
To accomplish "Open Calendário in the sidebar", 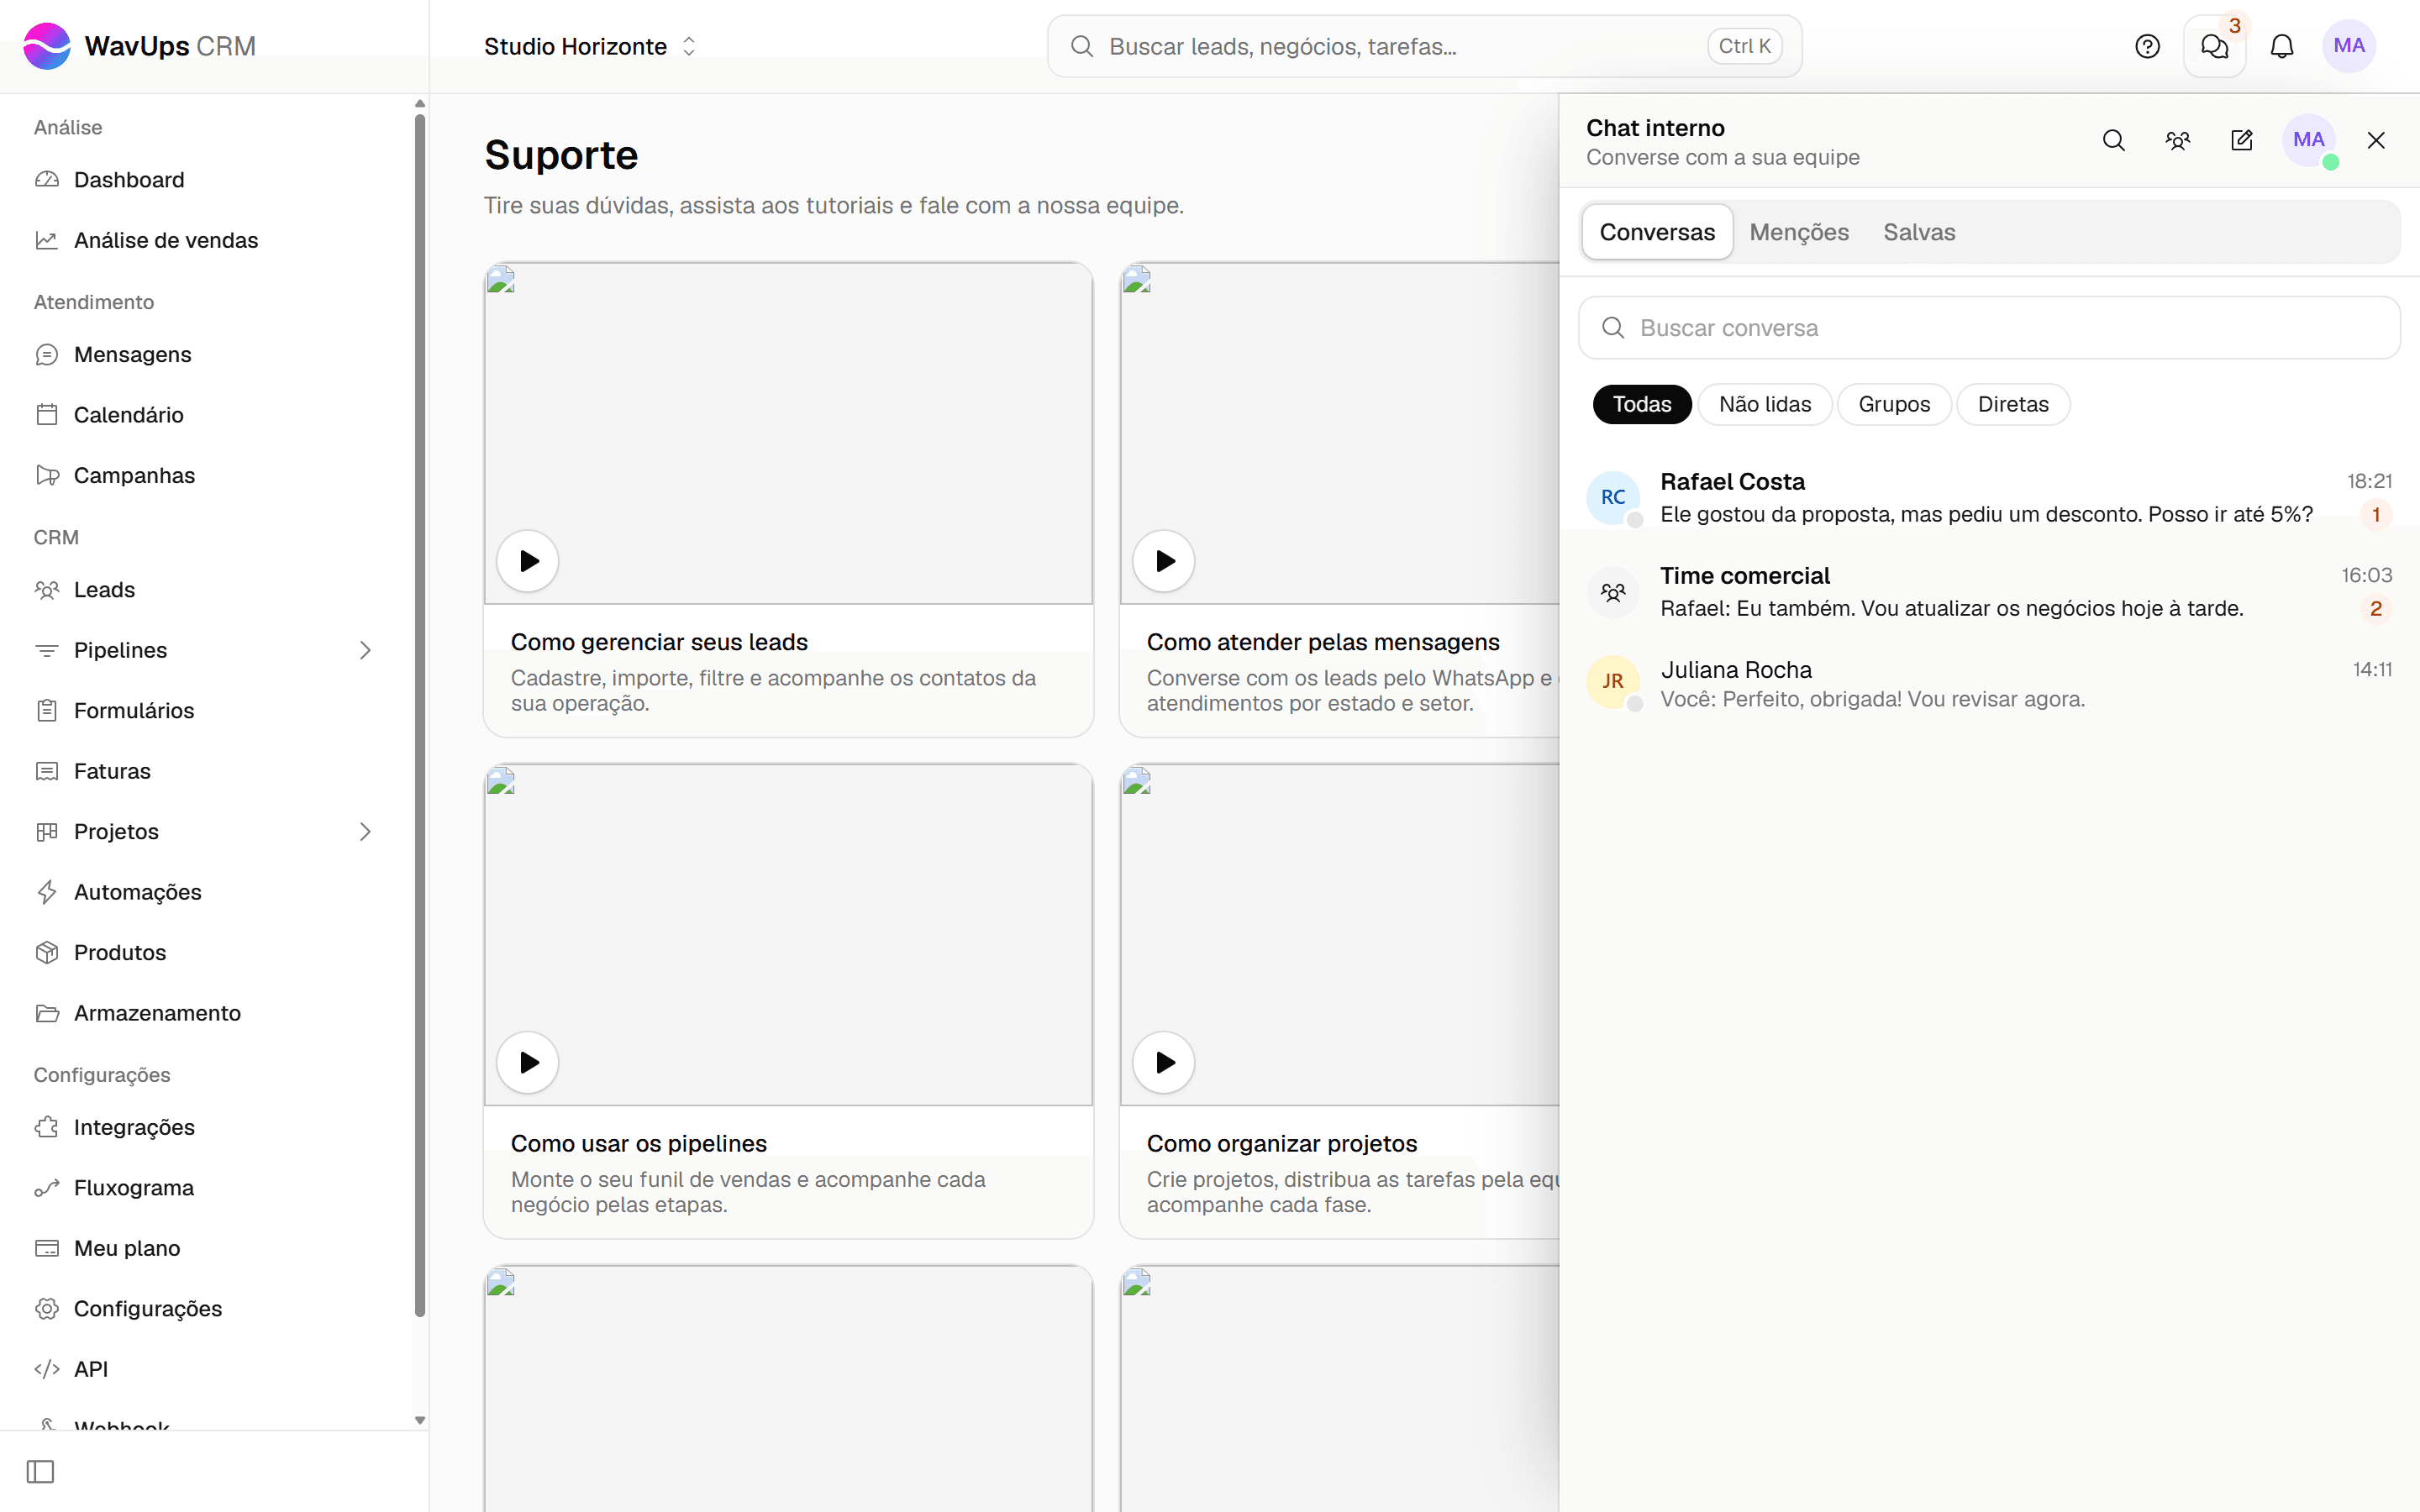I will click(x=207, y=415).
